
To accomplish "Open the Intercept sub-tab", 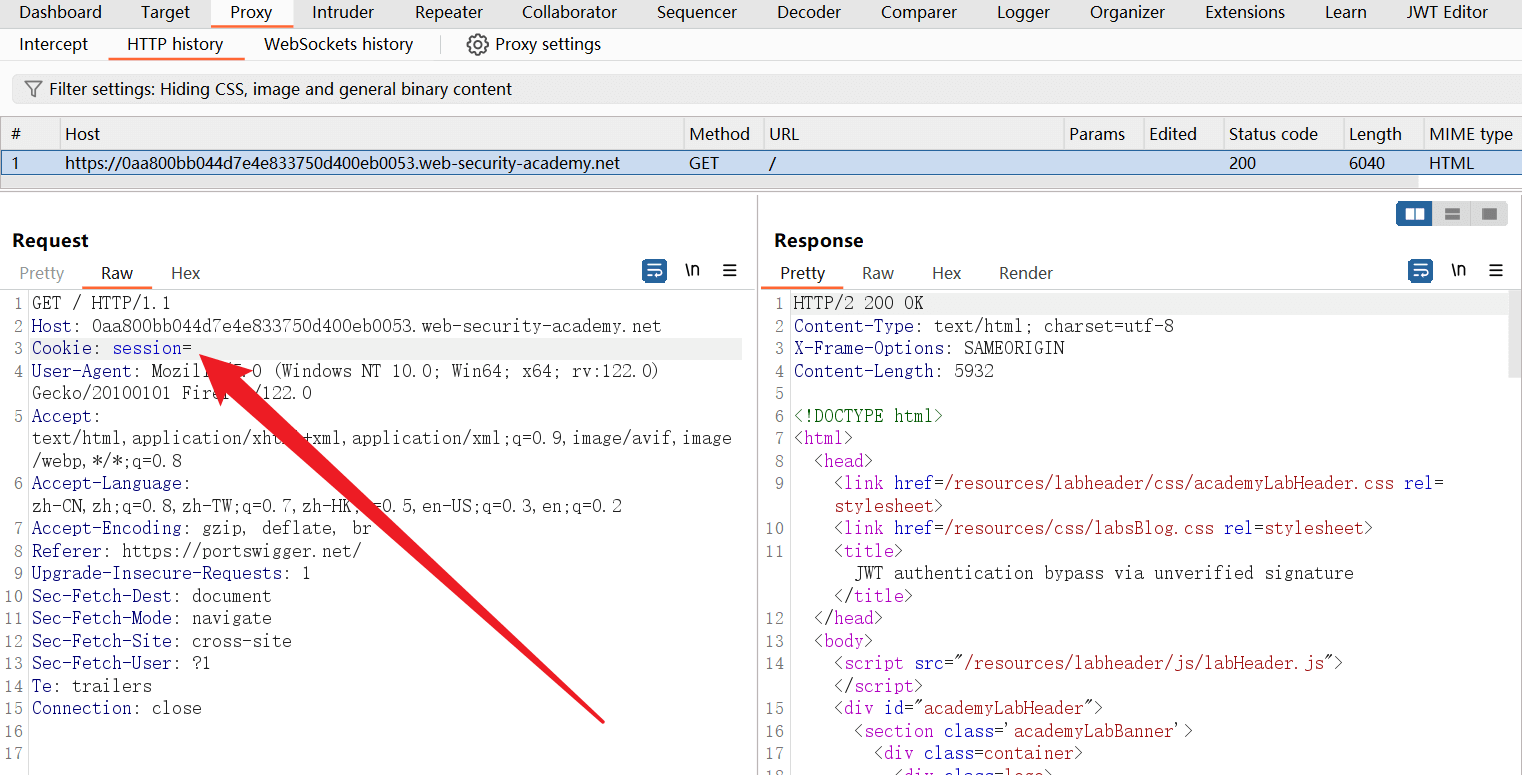I will [54, 45].
